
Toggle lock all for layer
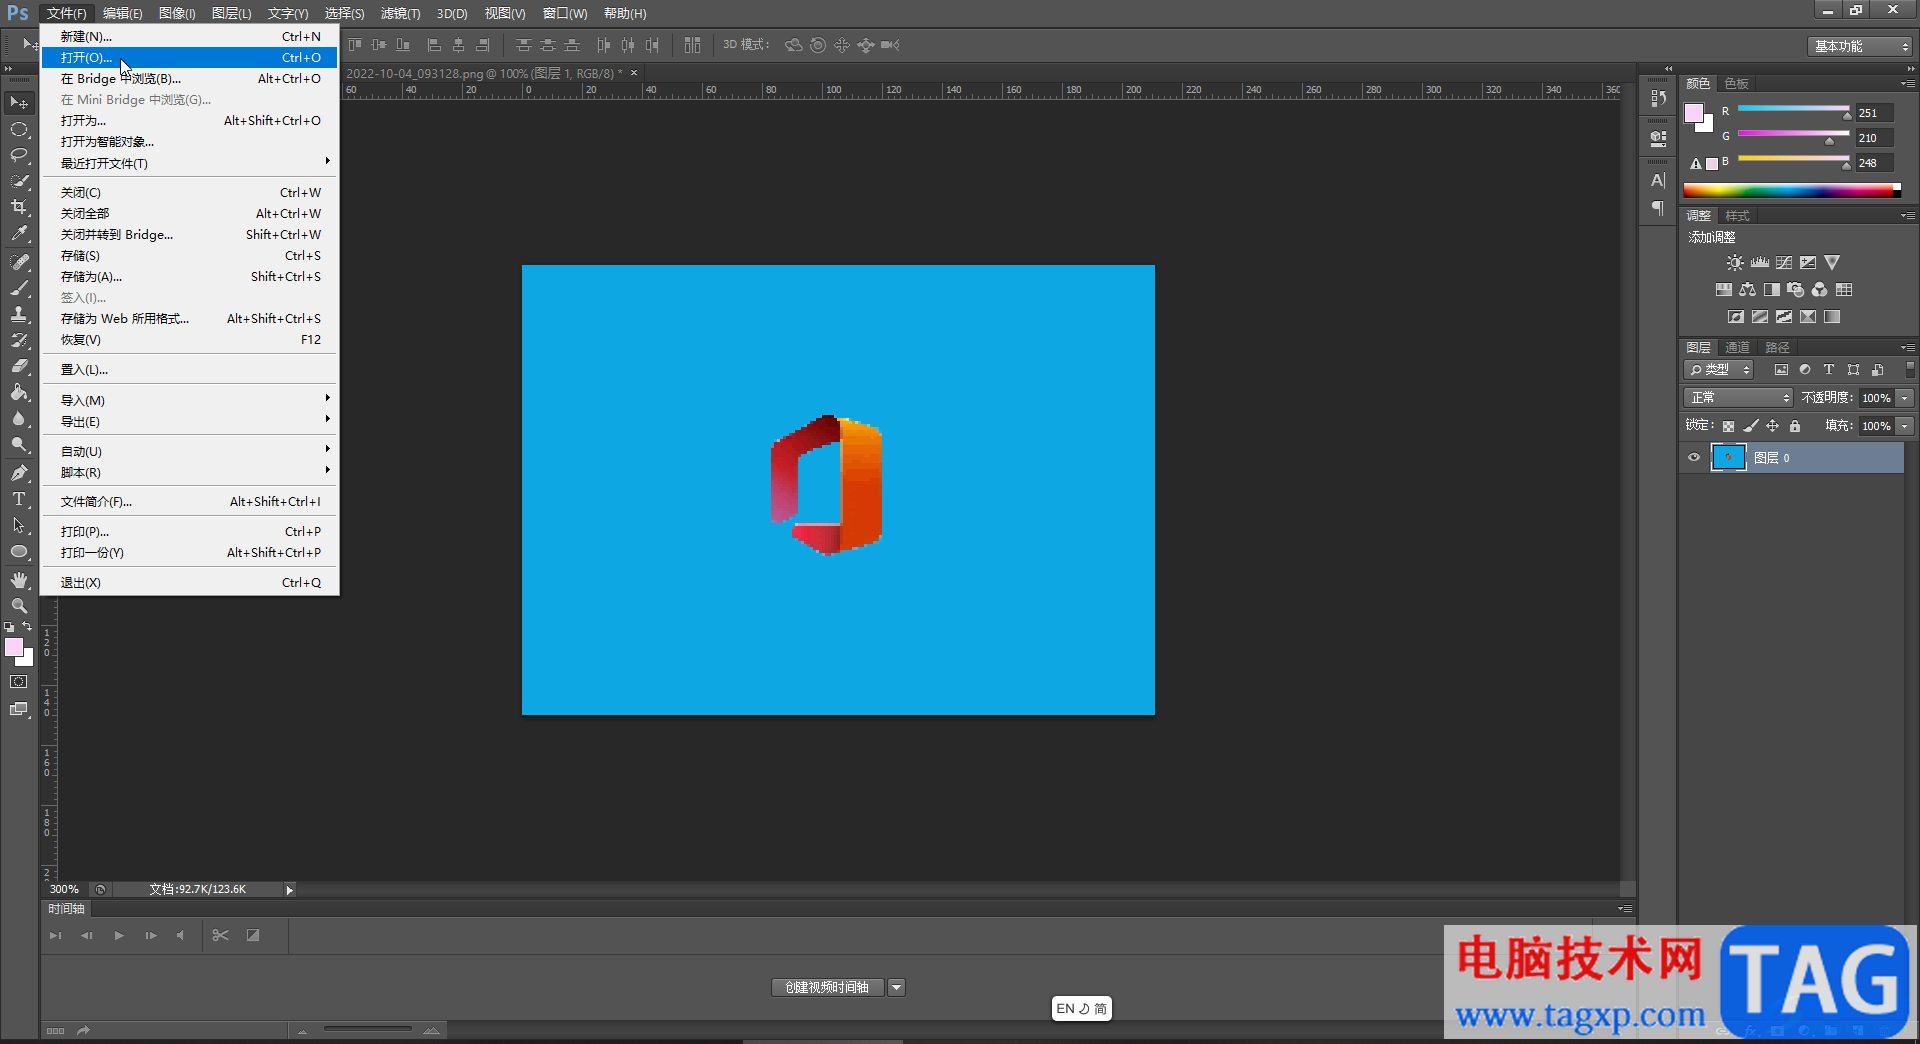tap(1795, 426)
